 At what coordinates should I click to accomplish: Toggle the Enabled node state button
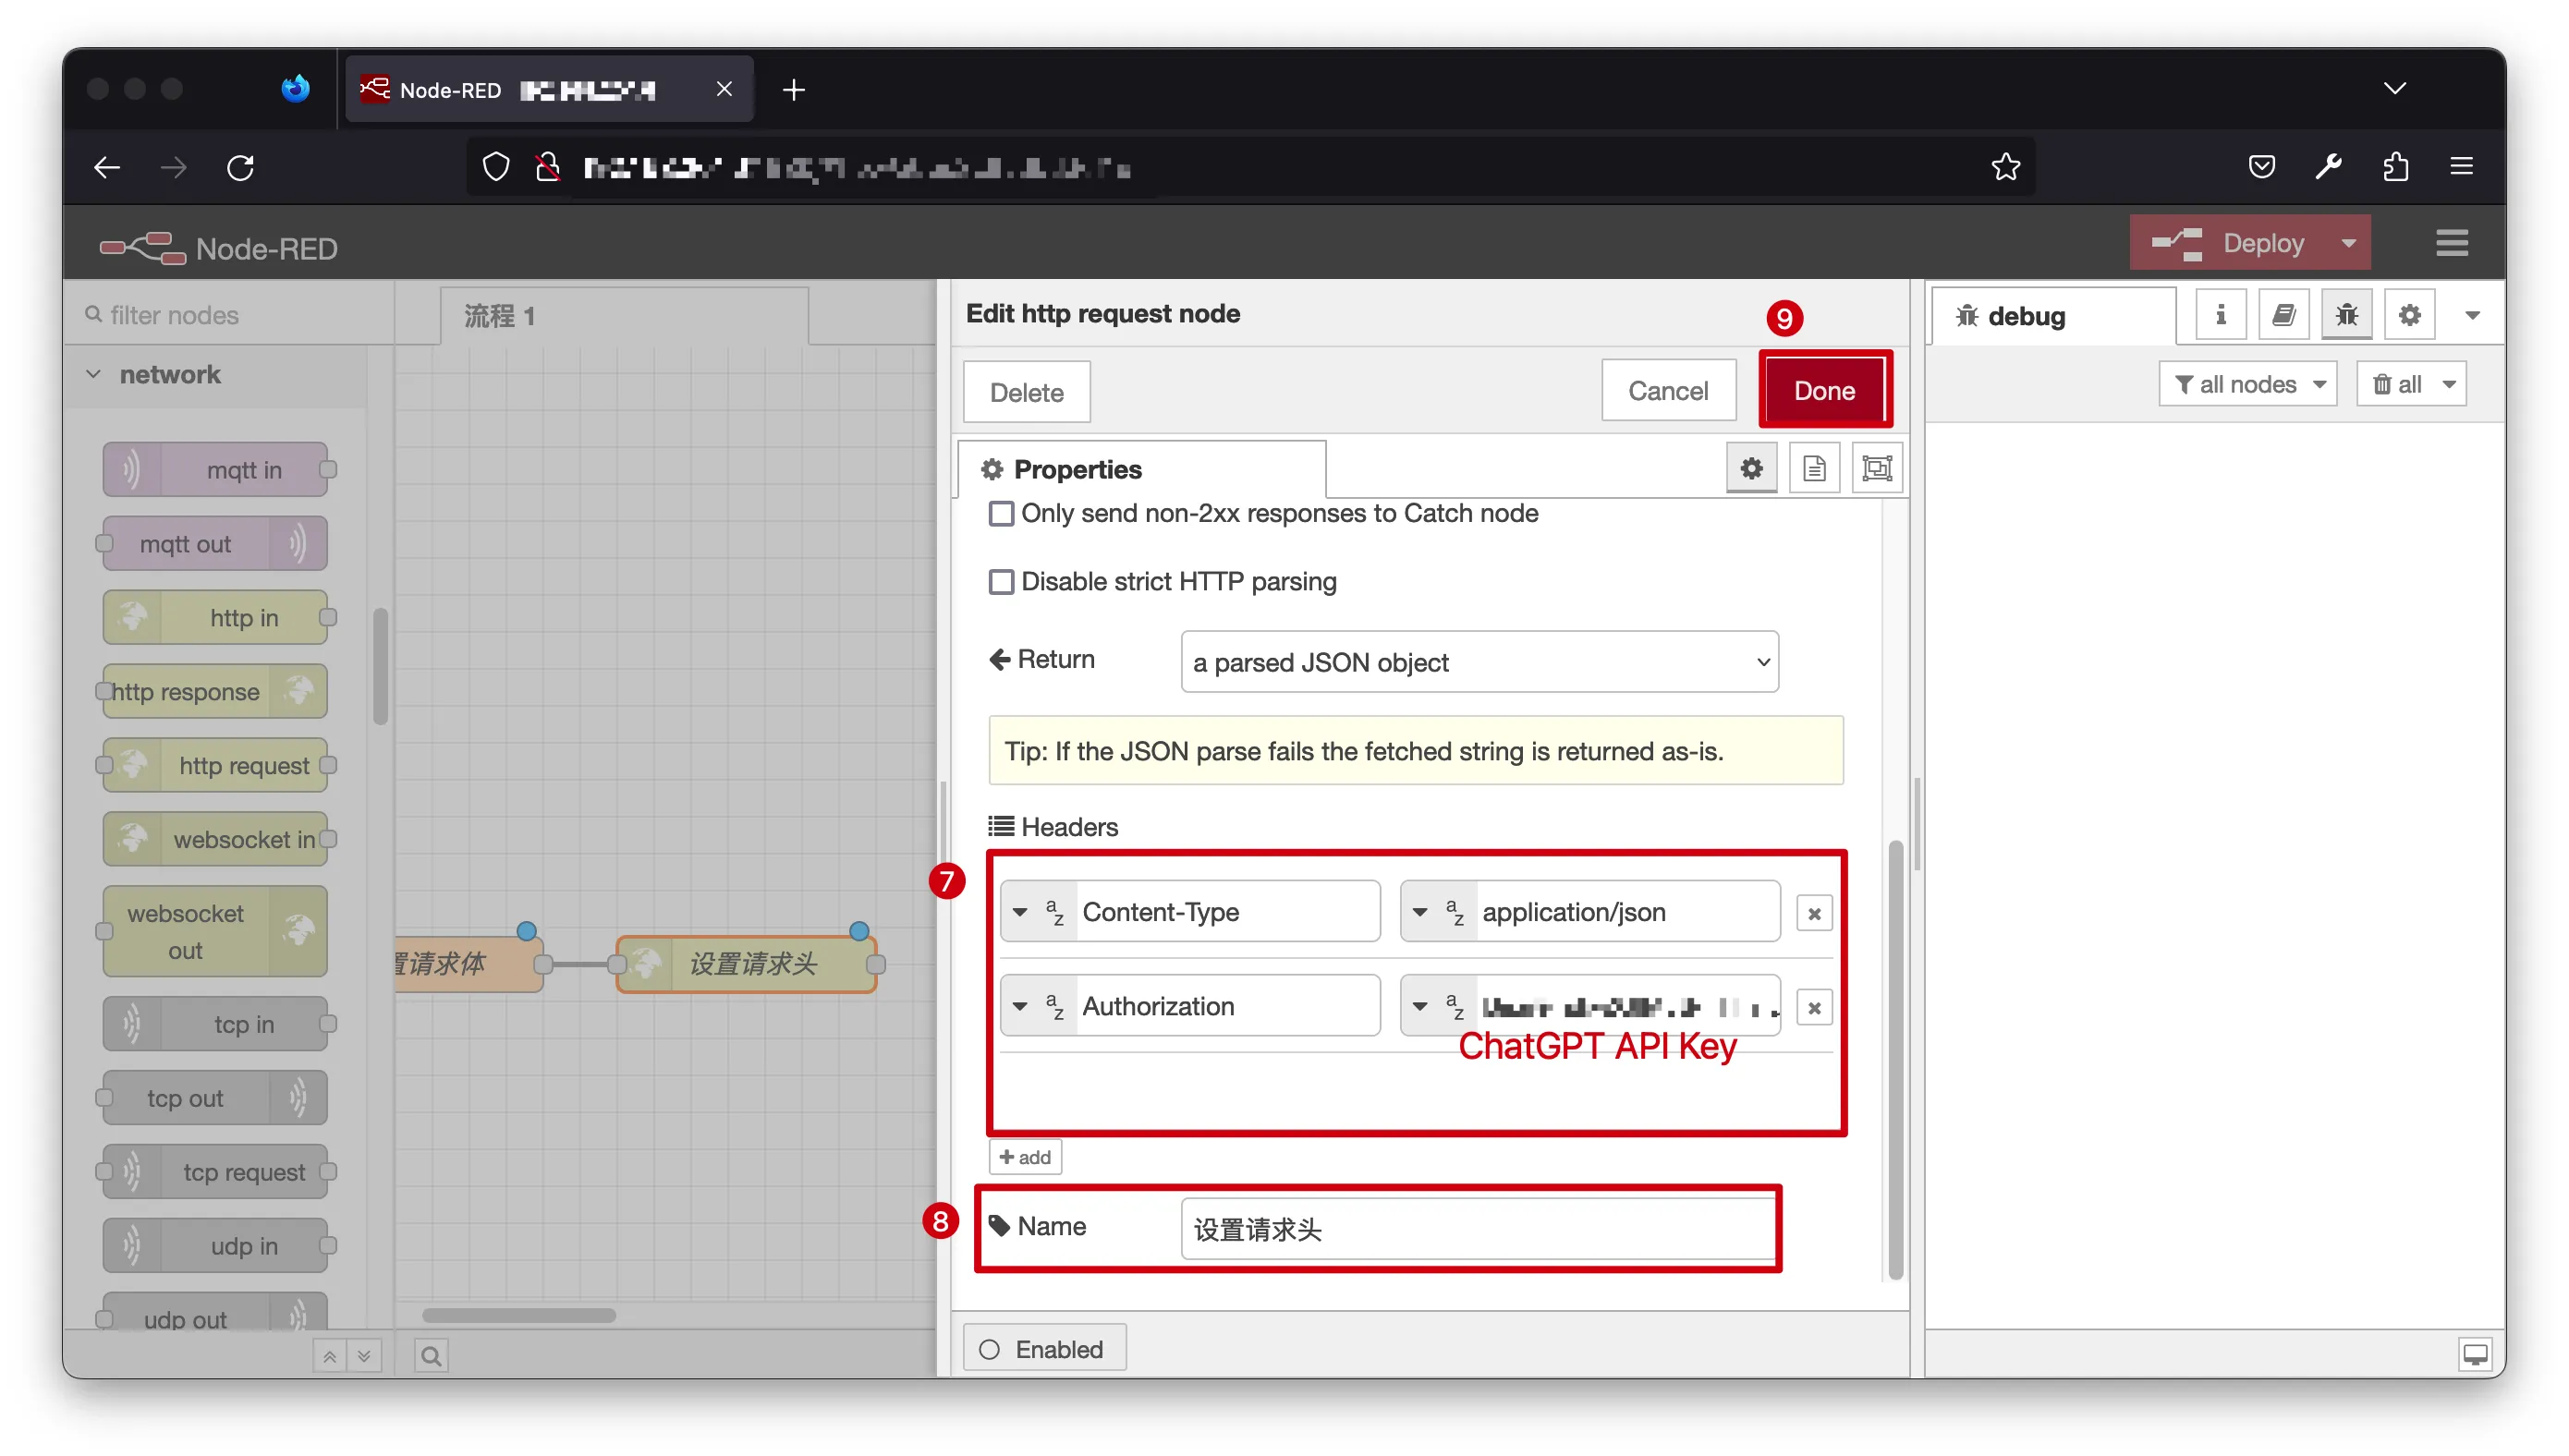(1044, 1349)
